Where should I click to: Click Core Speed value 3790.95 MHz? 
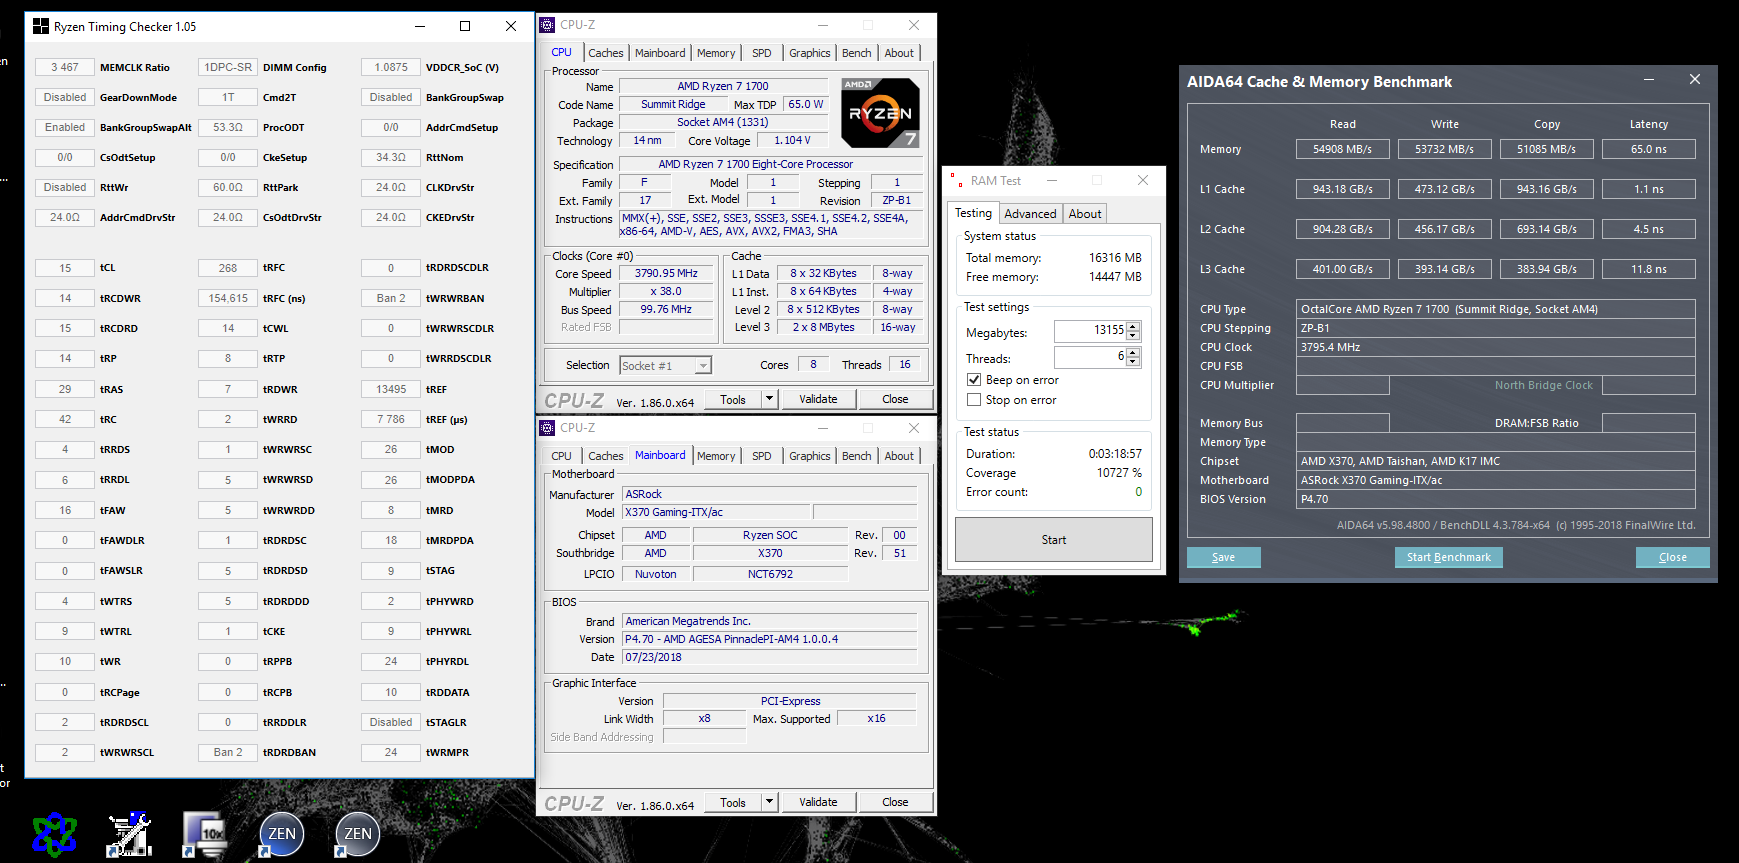pos(666,273)
